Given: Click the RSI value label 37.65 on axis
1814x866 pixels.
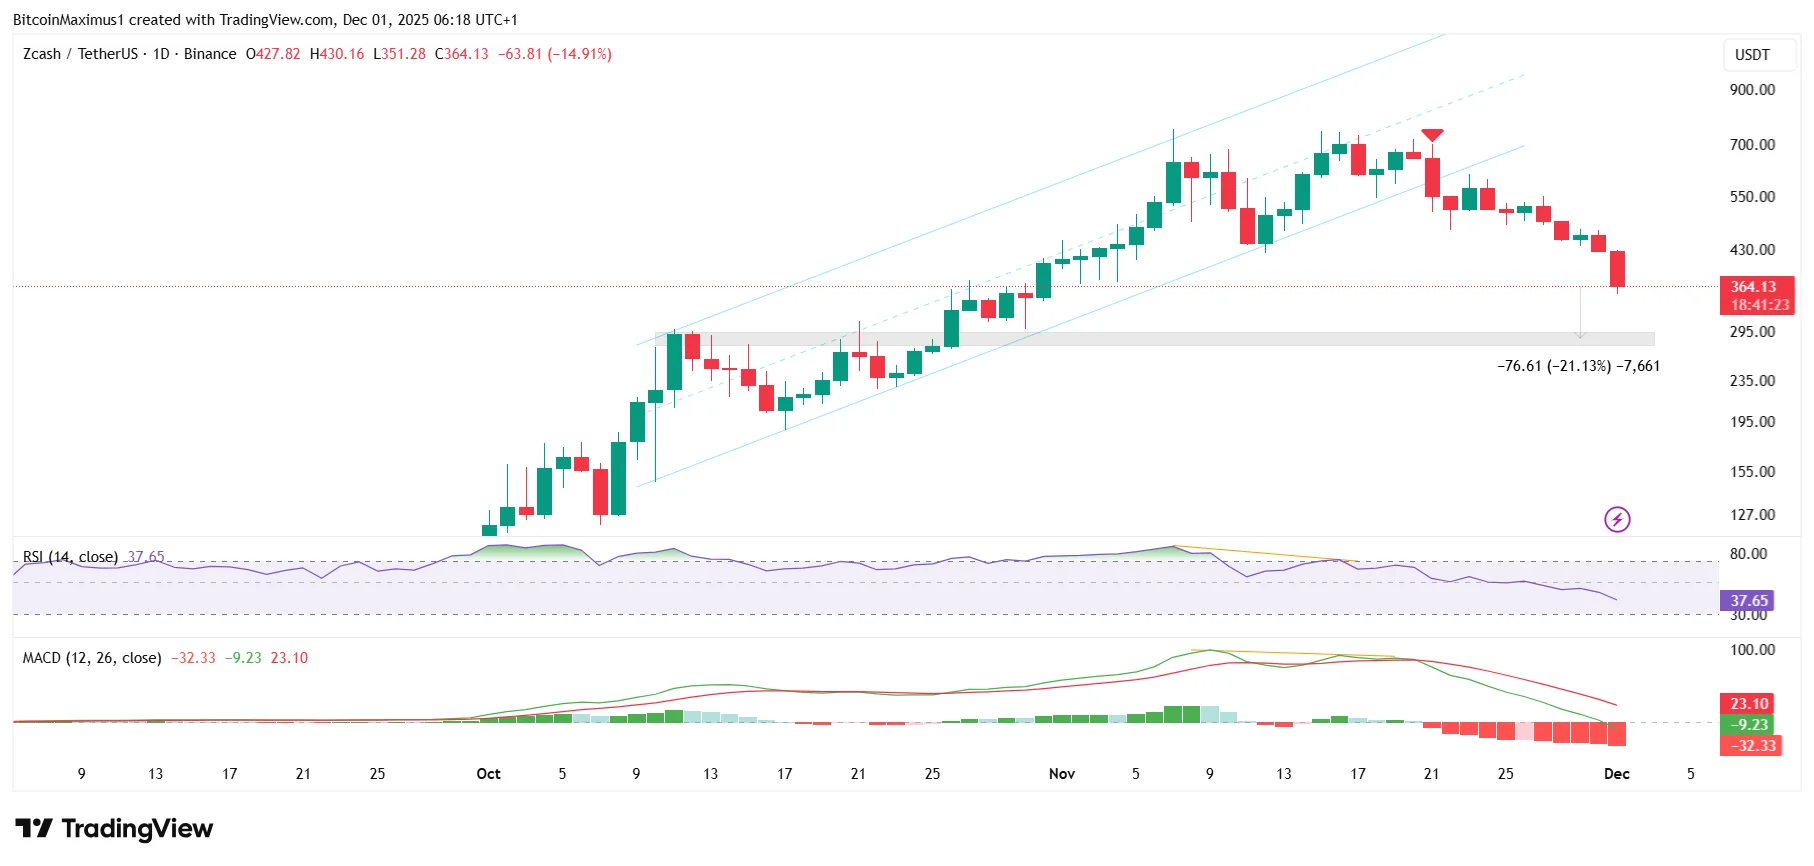Looking at the screenshot, I should pos(1749,600).
